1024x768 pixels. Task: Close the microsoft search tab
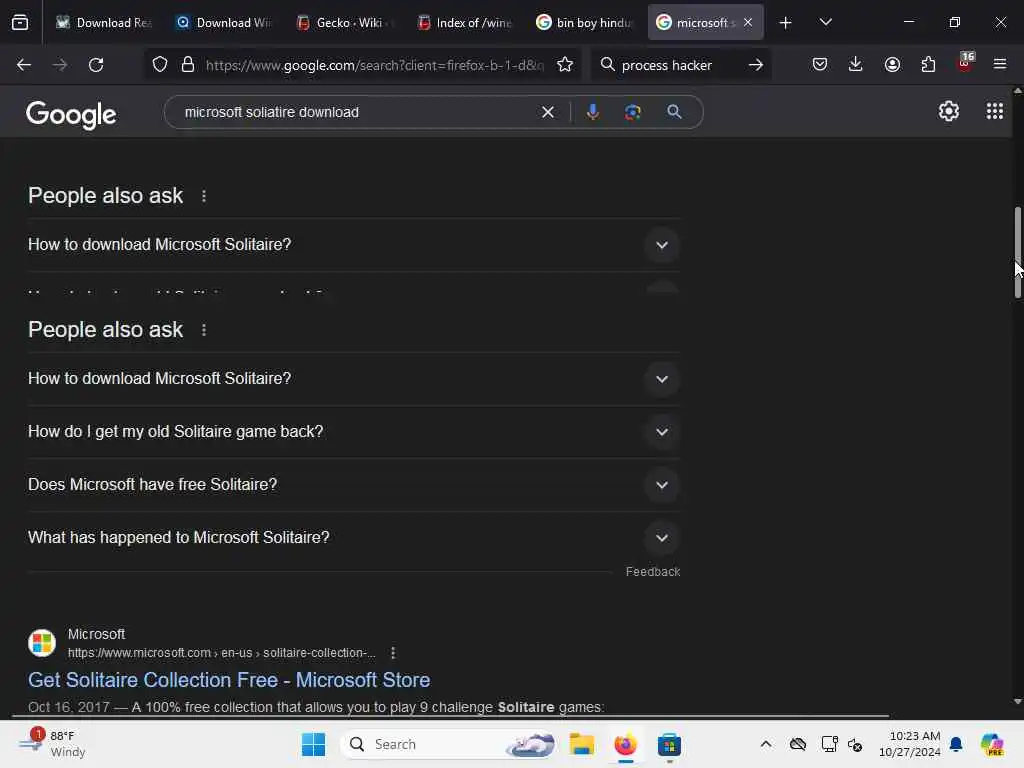(748, 23)
